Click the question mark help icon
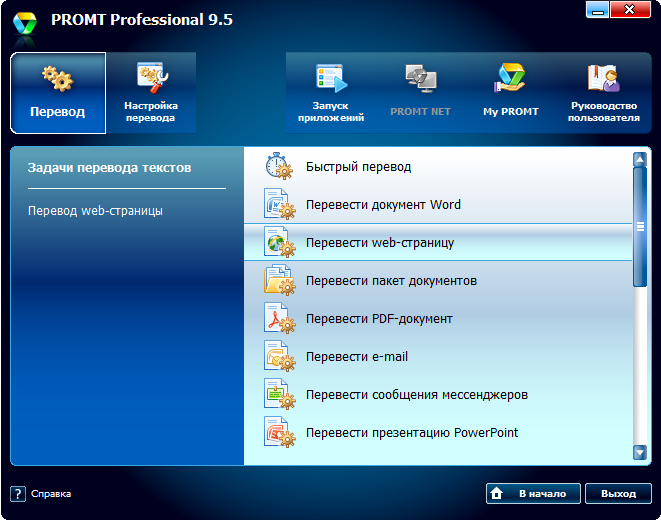This screenshot has width=661, height=521. click(x=18, y=494)
